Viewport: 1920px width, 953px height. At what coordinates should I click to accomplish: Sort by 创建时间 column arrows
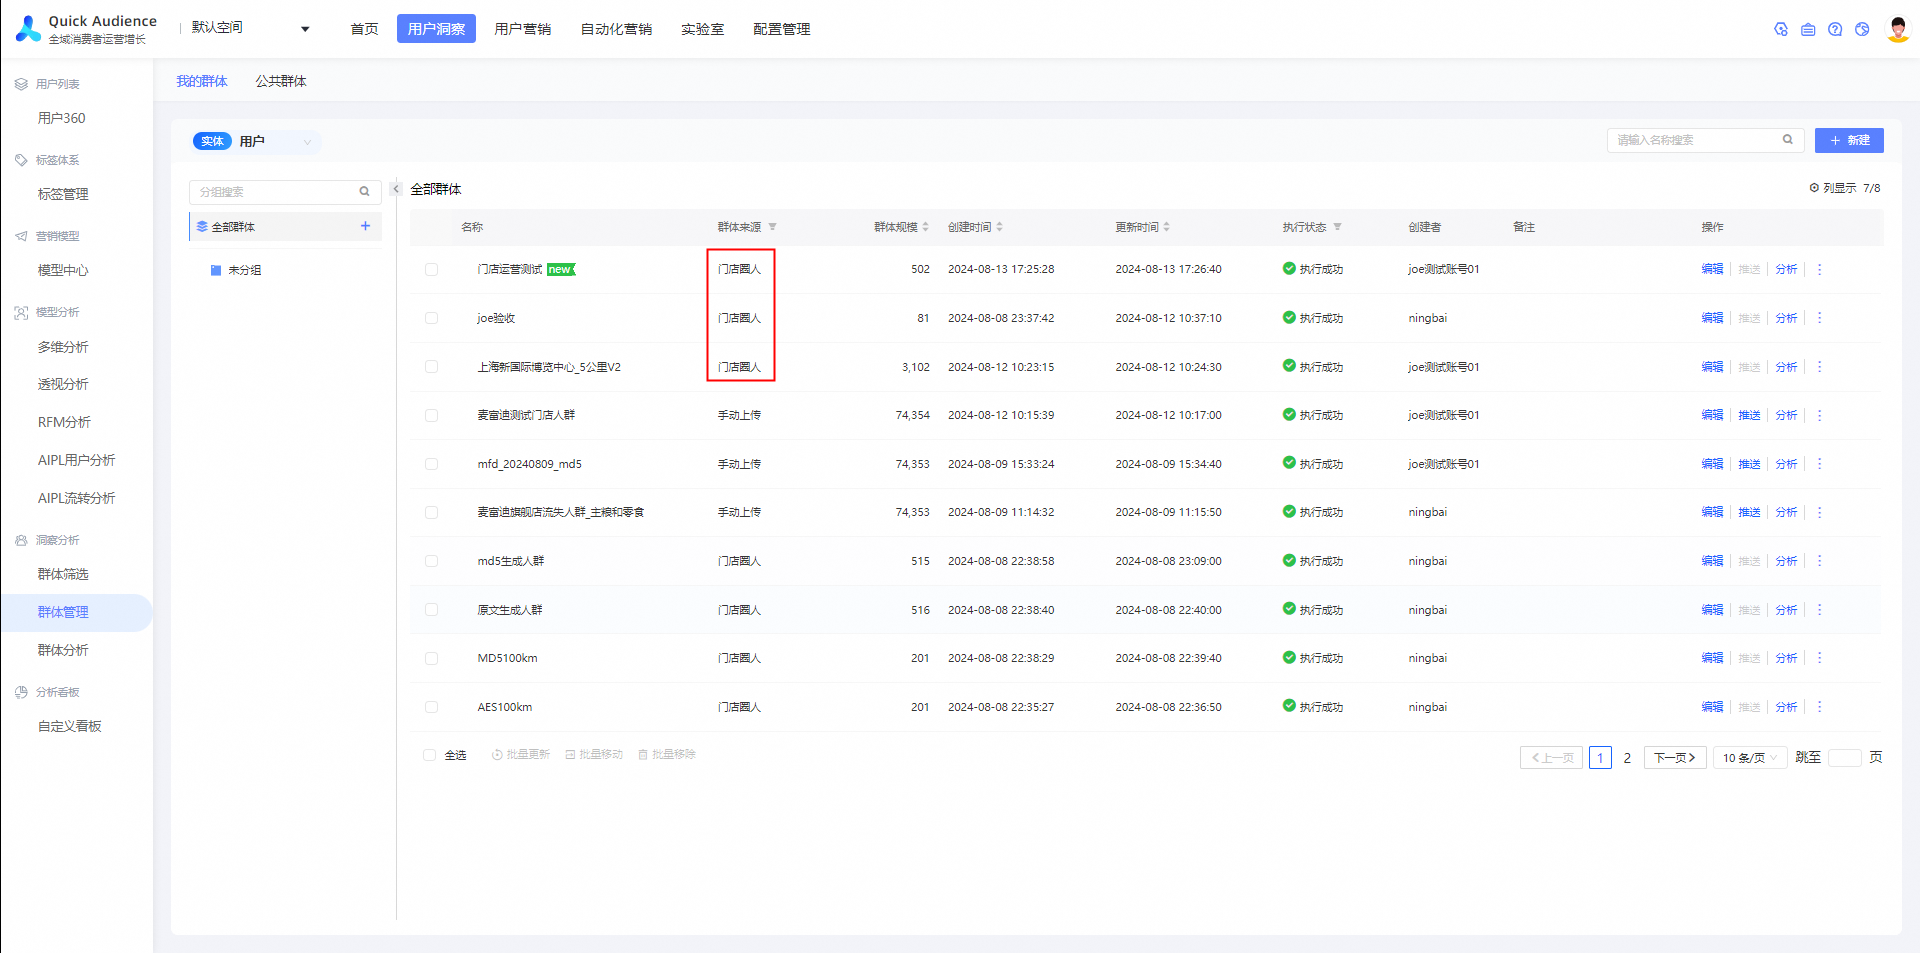[999, 227]
